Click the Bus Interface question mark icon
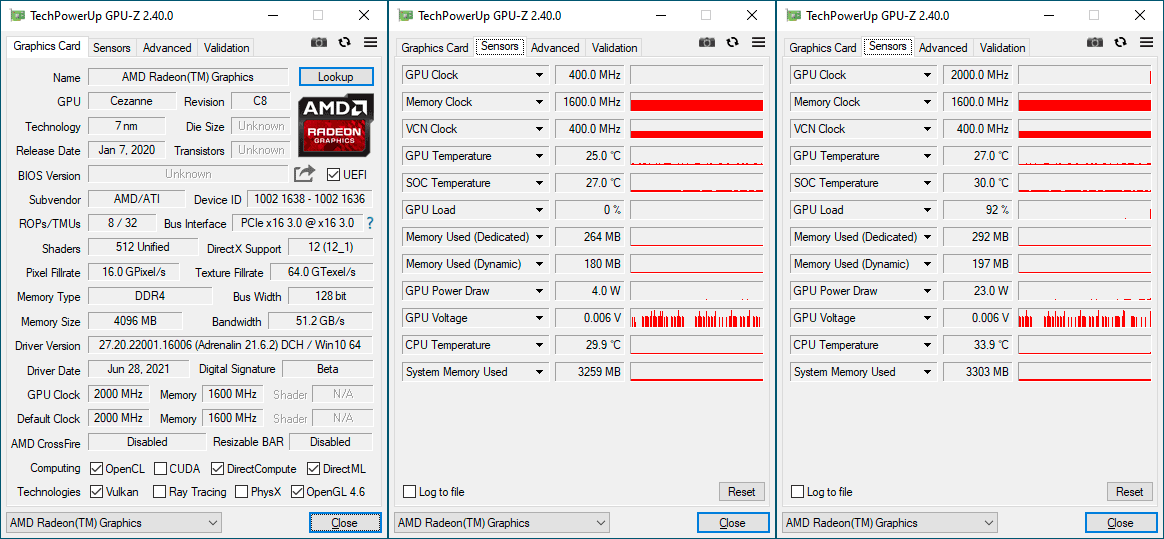The height and width of the screenshot is (539, 1164). coord(369,223)
